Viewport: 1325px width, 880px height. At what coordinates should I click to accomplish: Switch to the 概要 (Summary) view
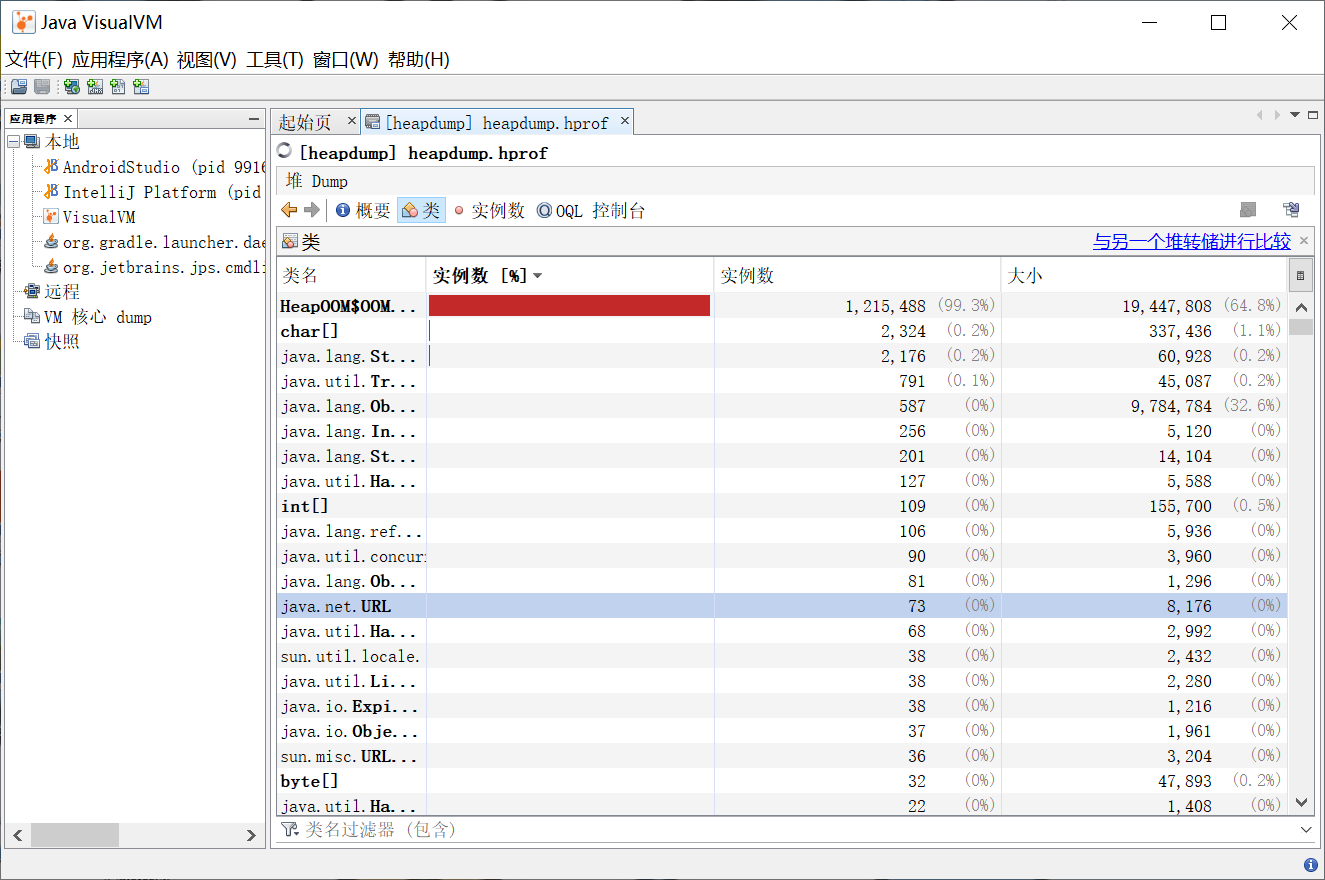363,210
